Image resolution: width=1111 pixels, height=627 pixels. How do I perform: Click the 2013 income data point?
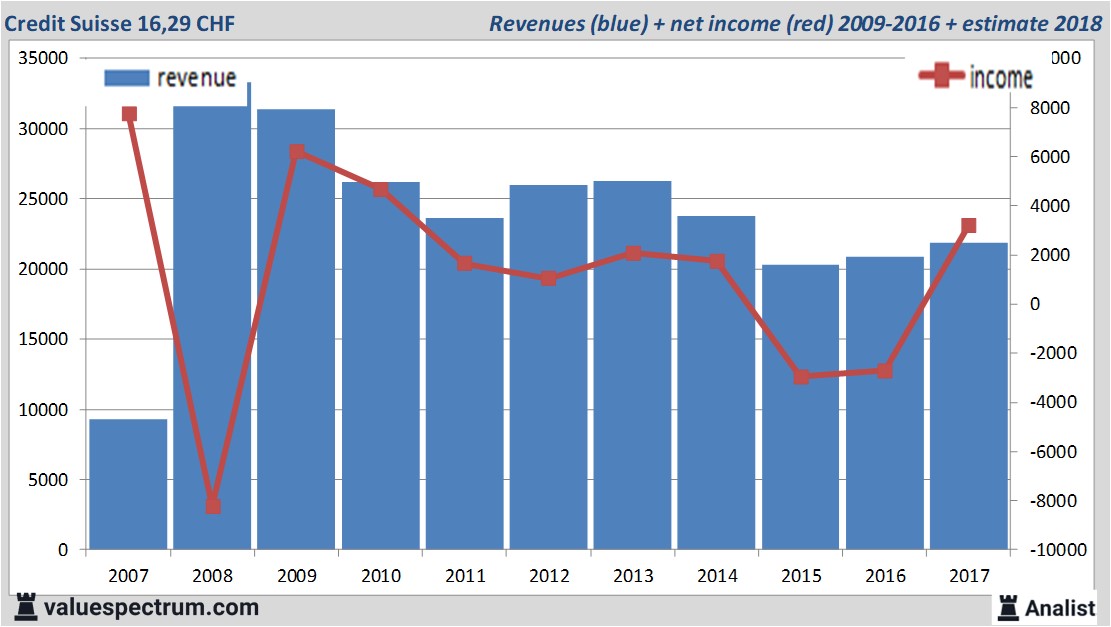coord(633,254)
